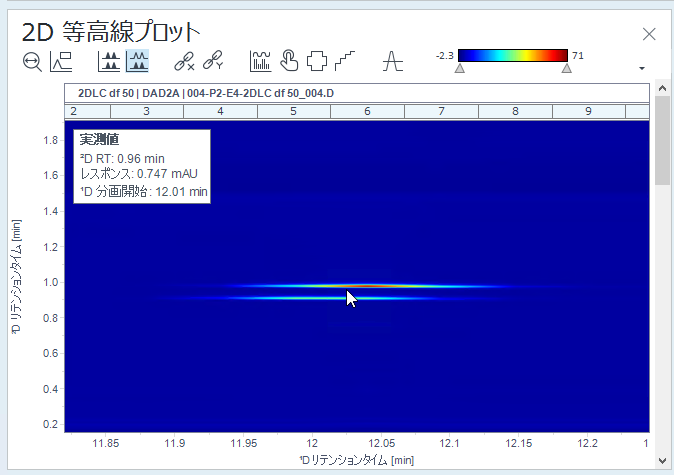Adjust the upper color scale slider handle
Viewport: 674px width, 475px height.
567,68
